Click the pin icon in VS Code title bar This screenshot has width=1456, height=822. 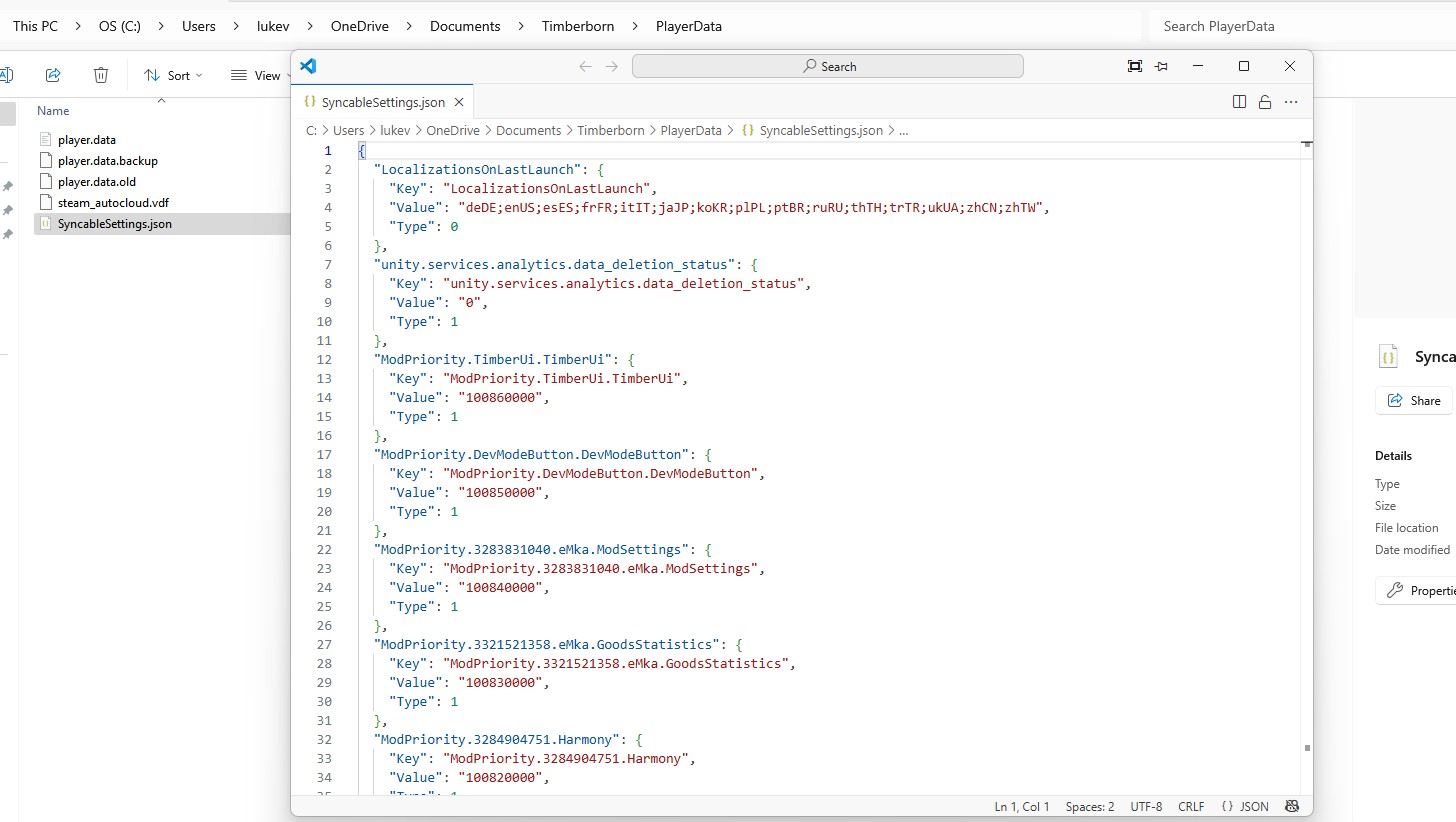click(1162, 66)
